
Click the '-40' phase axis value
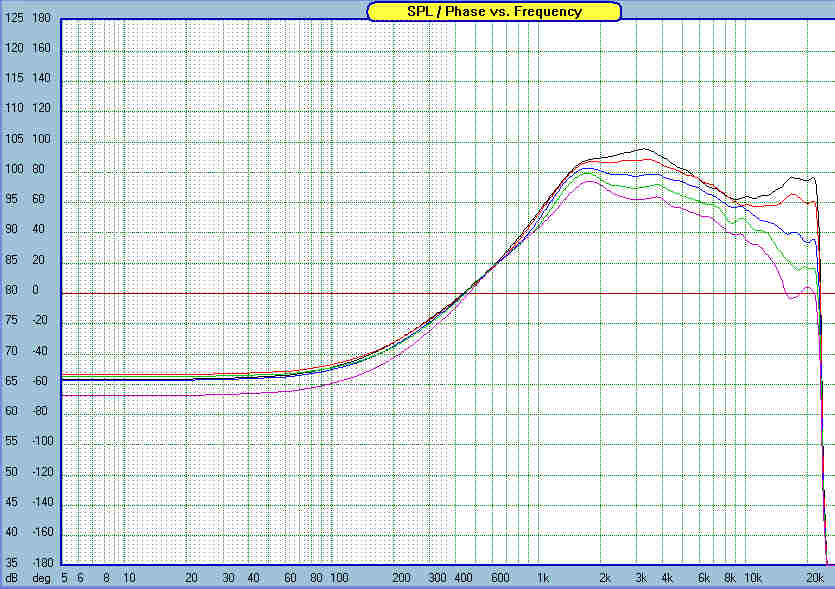point(40,350)
